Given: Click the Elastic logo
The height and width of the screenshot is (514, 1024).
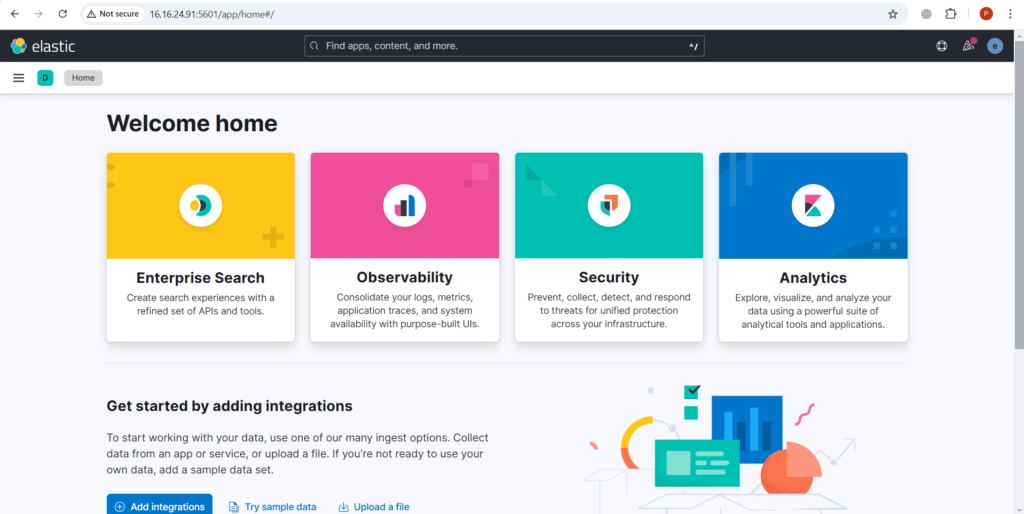Looking at the screenshot, I should pos(43,46).
